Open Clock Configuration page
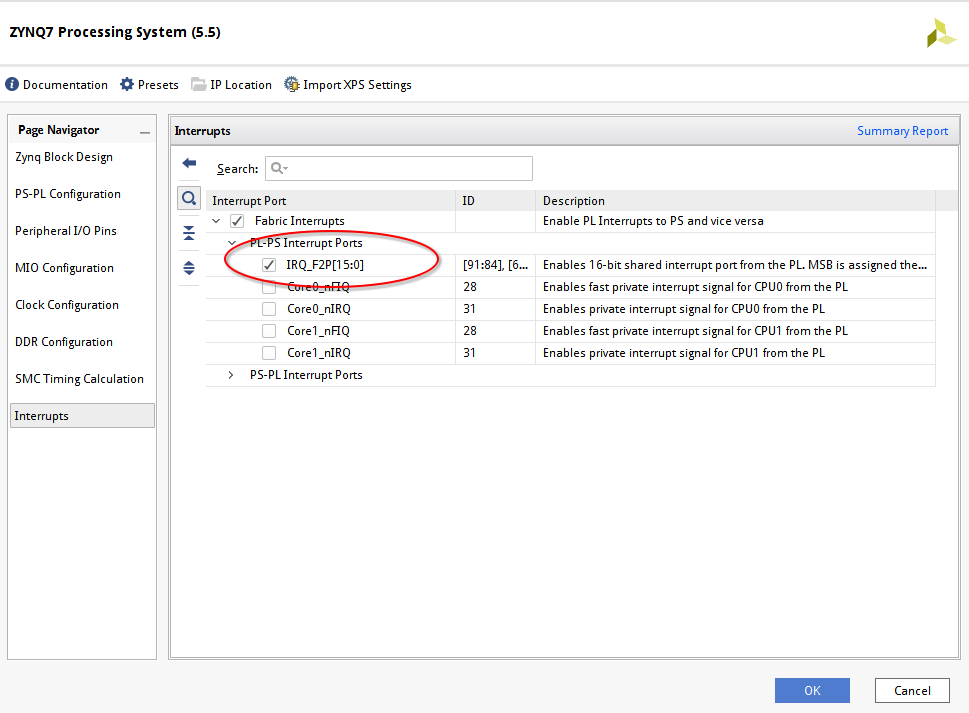The image size is (969, 713). (67, 305)
